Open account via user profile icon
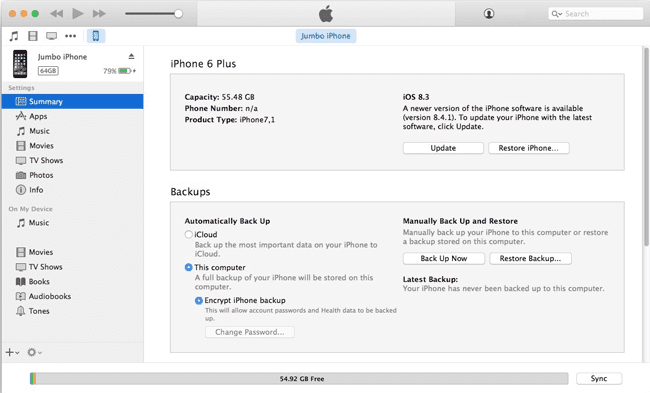650x393 pixels. pyautogui.click(x=489, y=14)
